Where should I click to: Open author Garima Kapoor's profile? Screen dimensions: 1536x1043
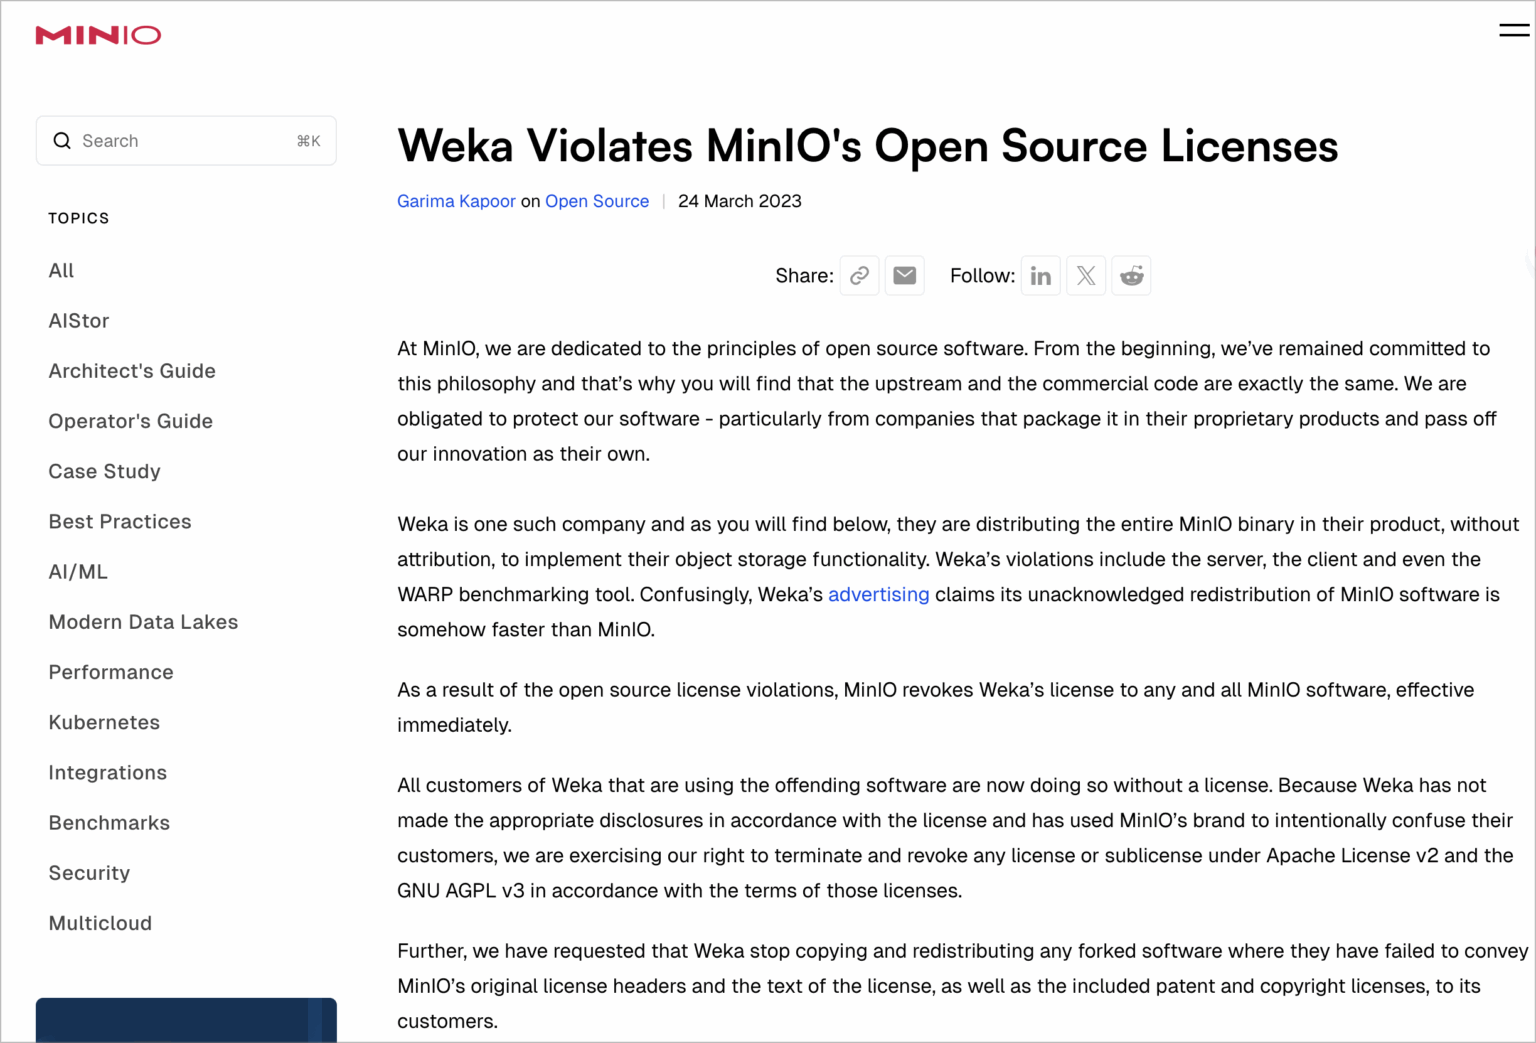456,201
